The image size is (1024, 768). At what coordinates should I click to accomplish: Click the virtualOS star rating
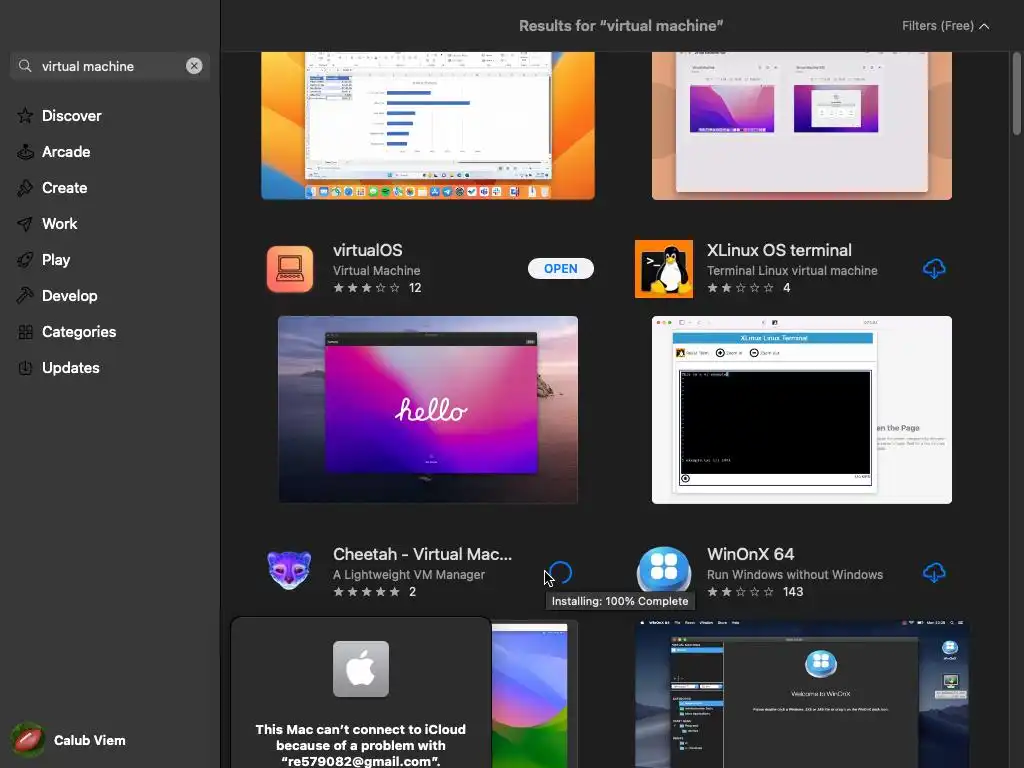(366, 287)
